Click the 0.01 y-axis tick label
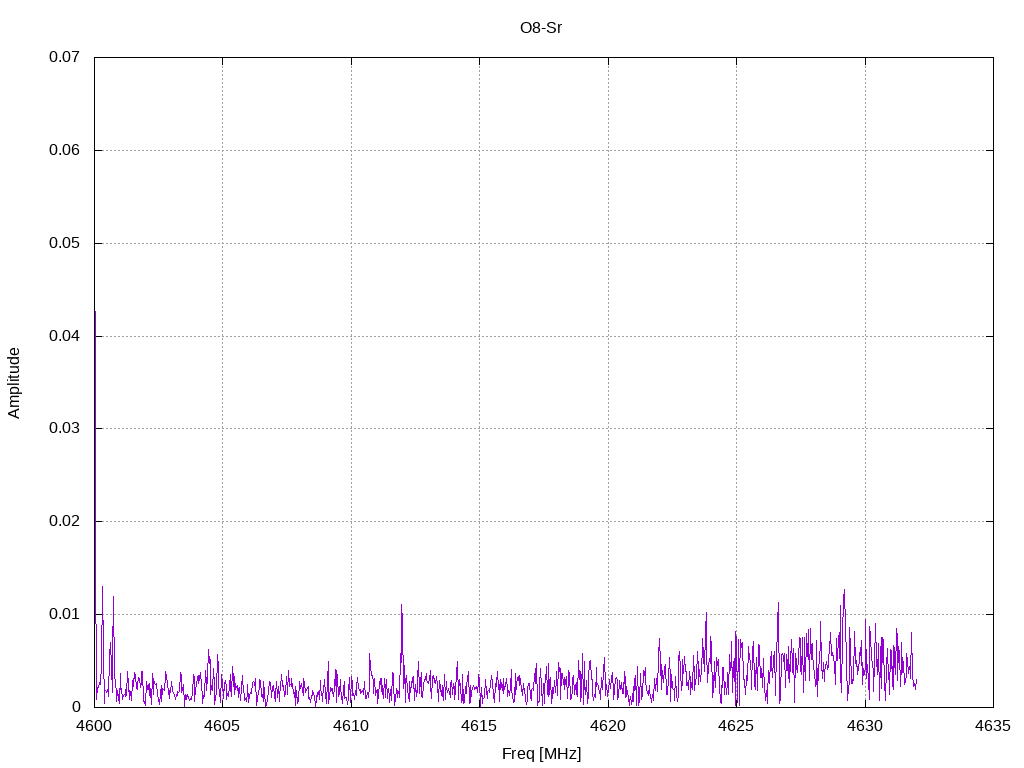This screenshot has height=768, width=1024. pos(64,614)
